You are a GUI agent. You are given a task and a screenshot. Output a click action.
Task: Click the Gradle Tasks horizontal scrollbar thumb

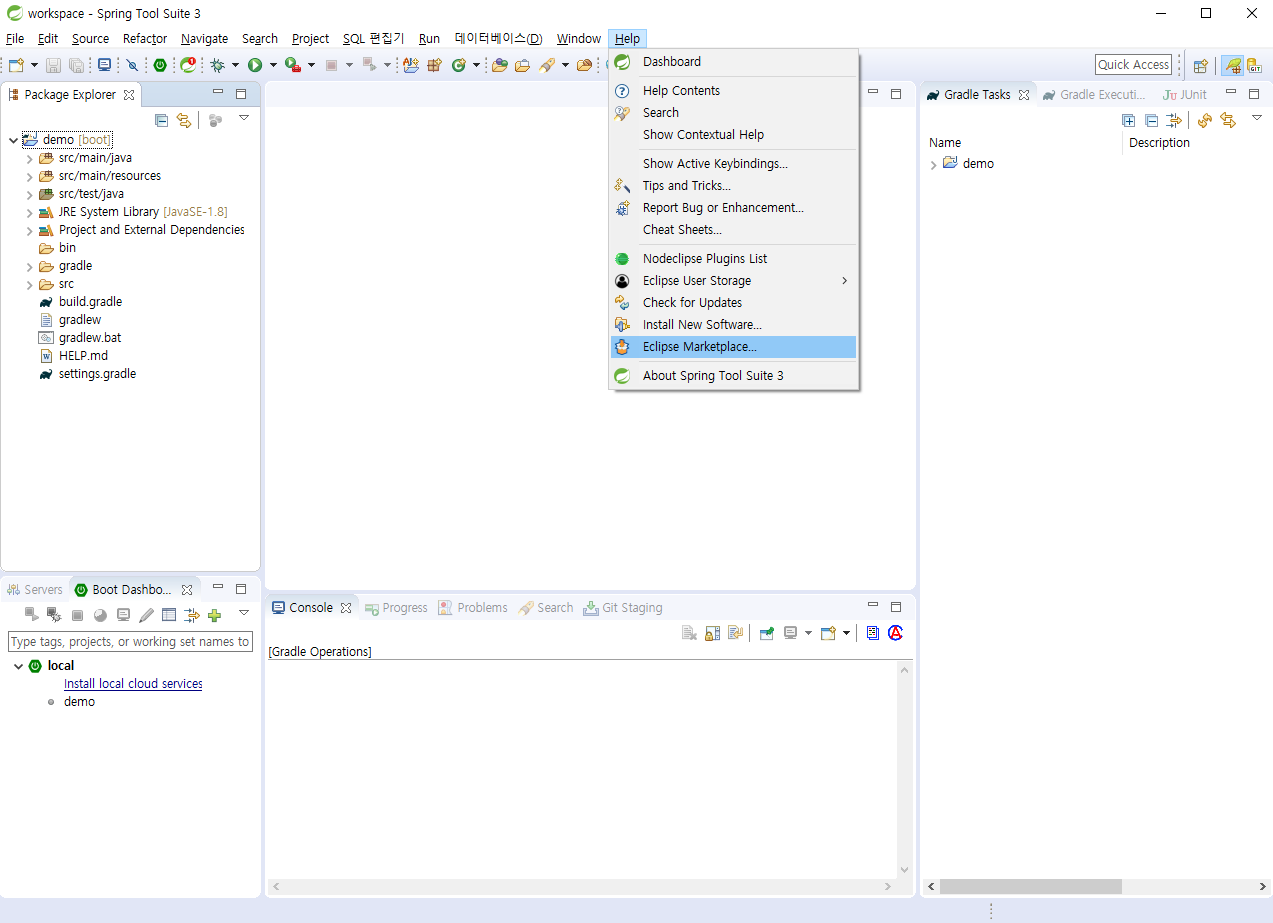pos(1030,887)
